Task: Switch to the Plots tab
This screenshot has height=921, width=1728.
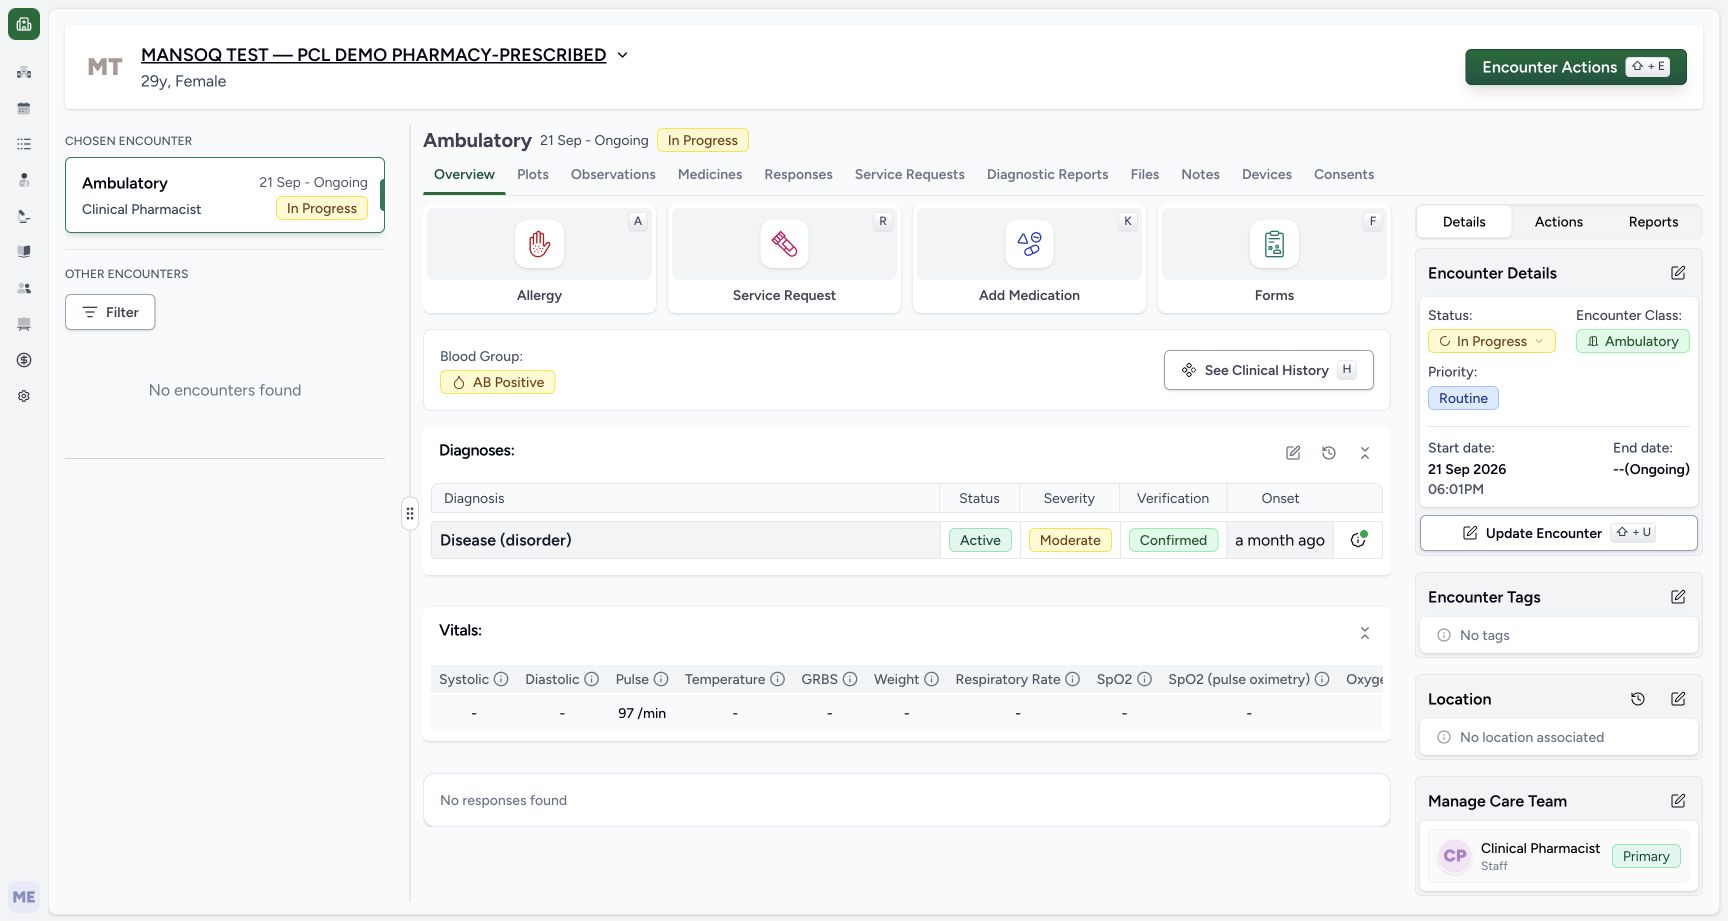Action: pos(533,174)
